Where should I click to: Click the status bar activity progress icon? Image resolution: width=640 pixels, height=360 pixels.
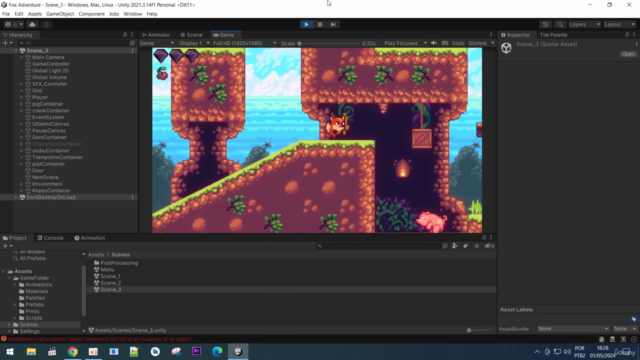tap(633, 339)
